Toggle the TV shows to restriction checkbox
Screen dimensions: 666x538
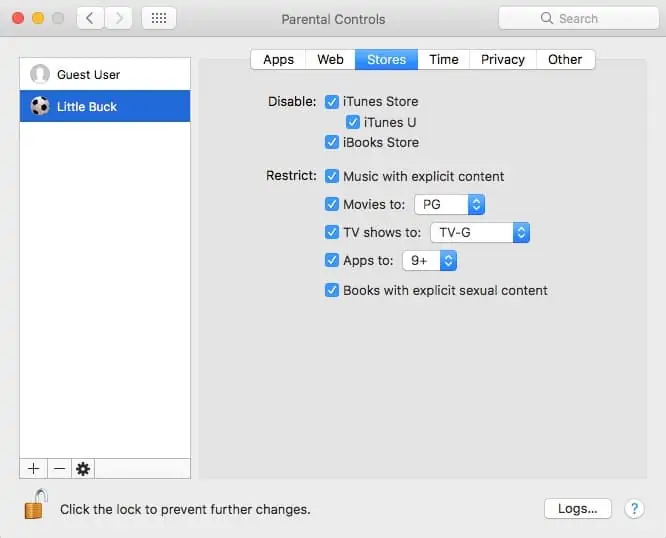pos(332,232)
